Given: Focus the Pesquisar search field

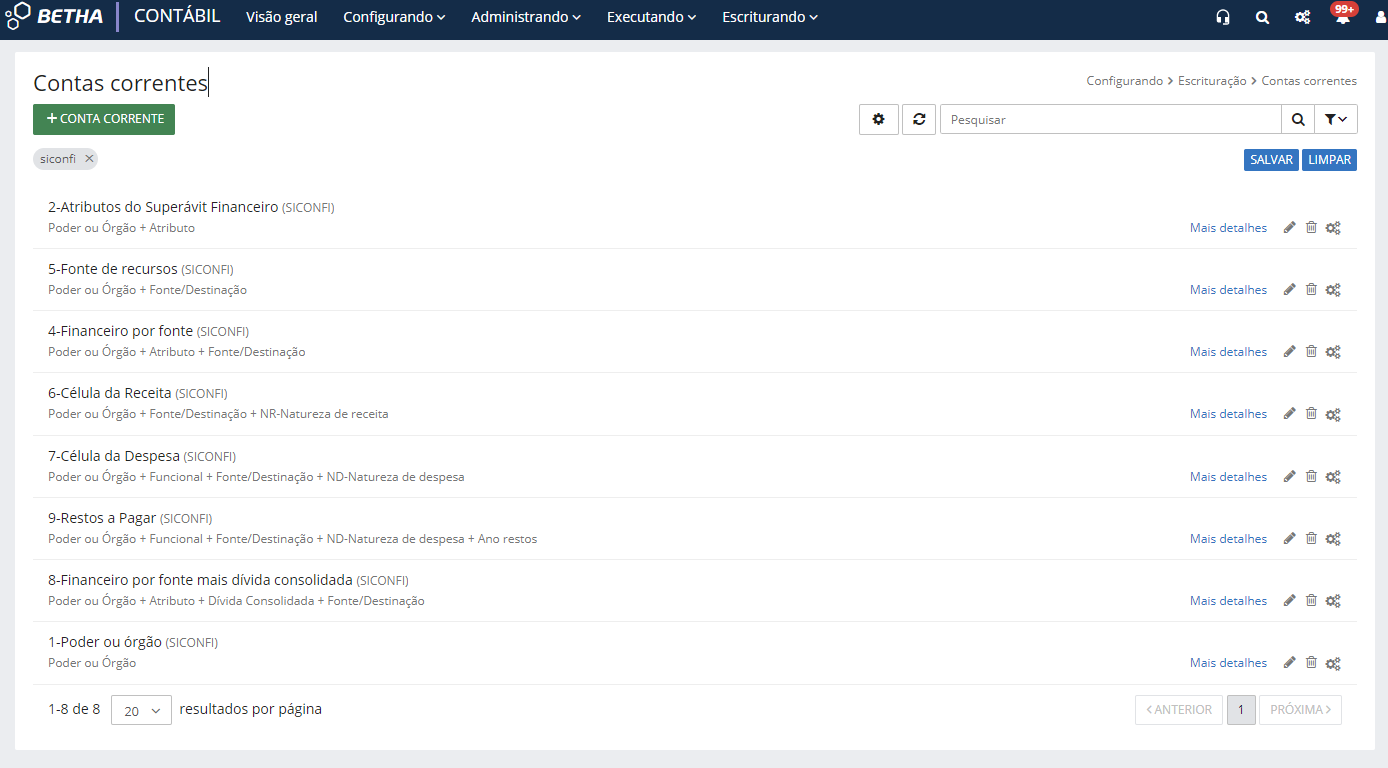Looking at the screenshot, I should [x=1111, y=119].
